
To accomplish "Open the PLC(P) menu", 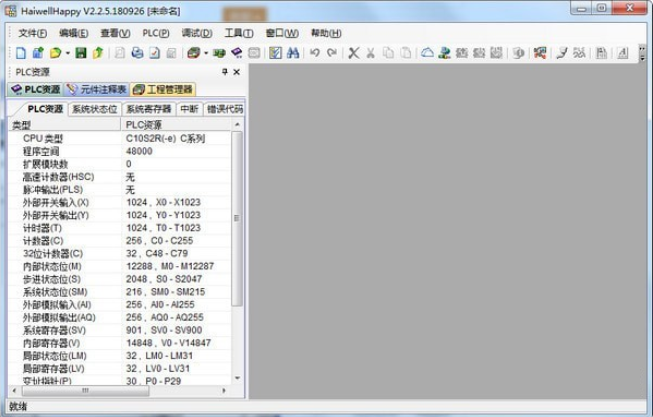I will (x=156, y=33).
